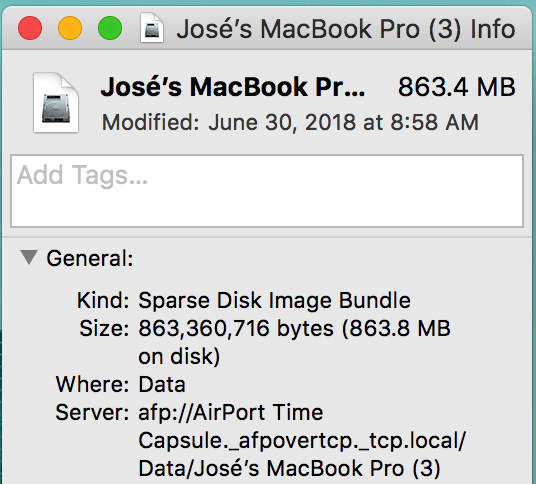The width and height of the screenshot is (536, 484).
Task: Focus the Add Tags field
Action: 267,191
